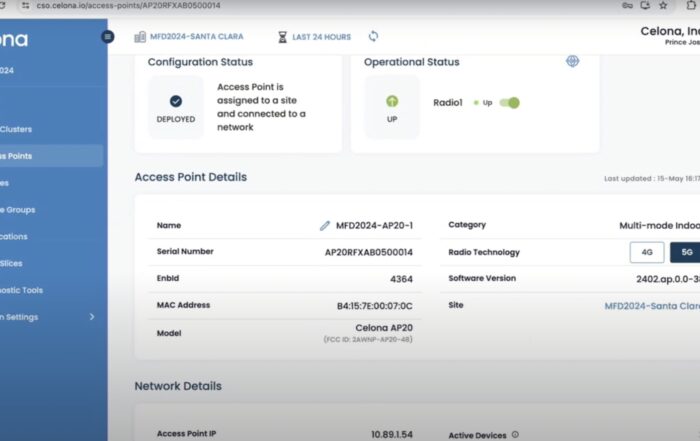Click the Enbid value 4364

tap(401, 279)
